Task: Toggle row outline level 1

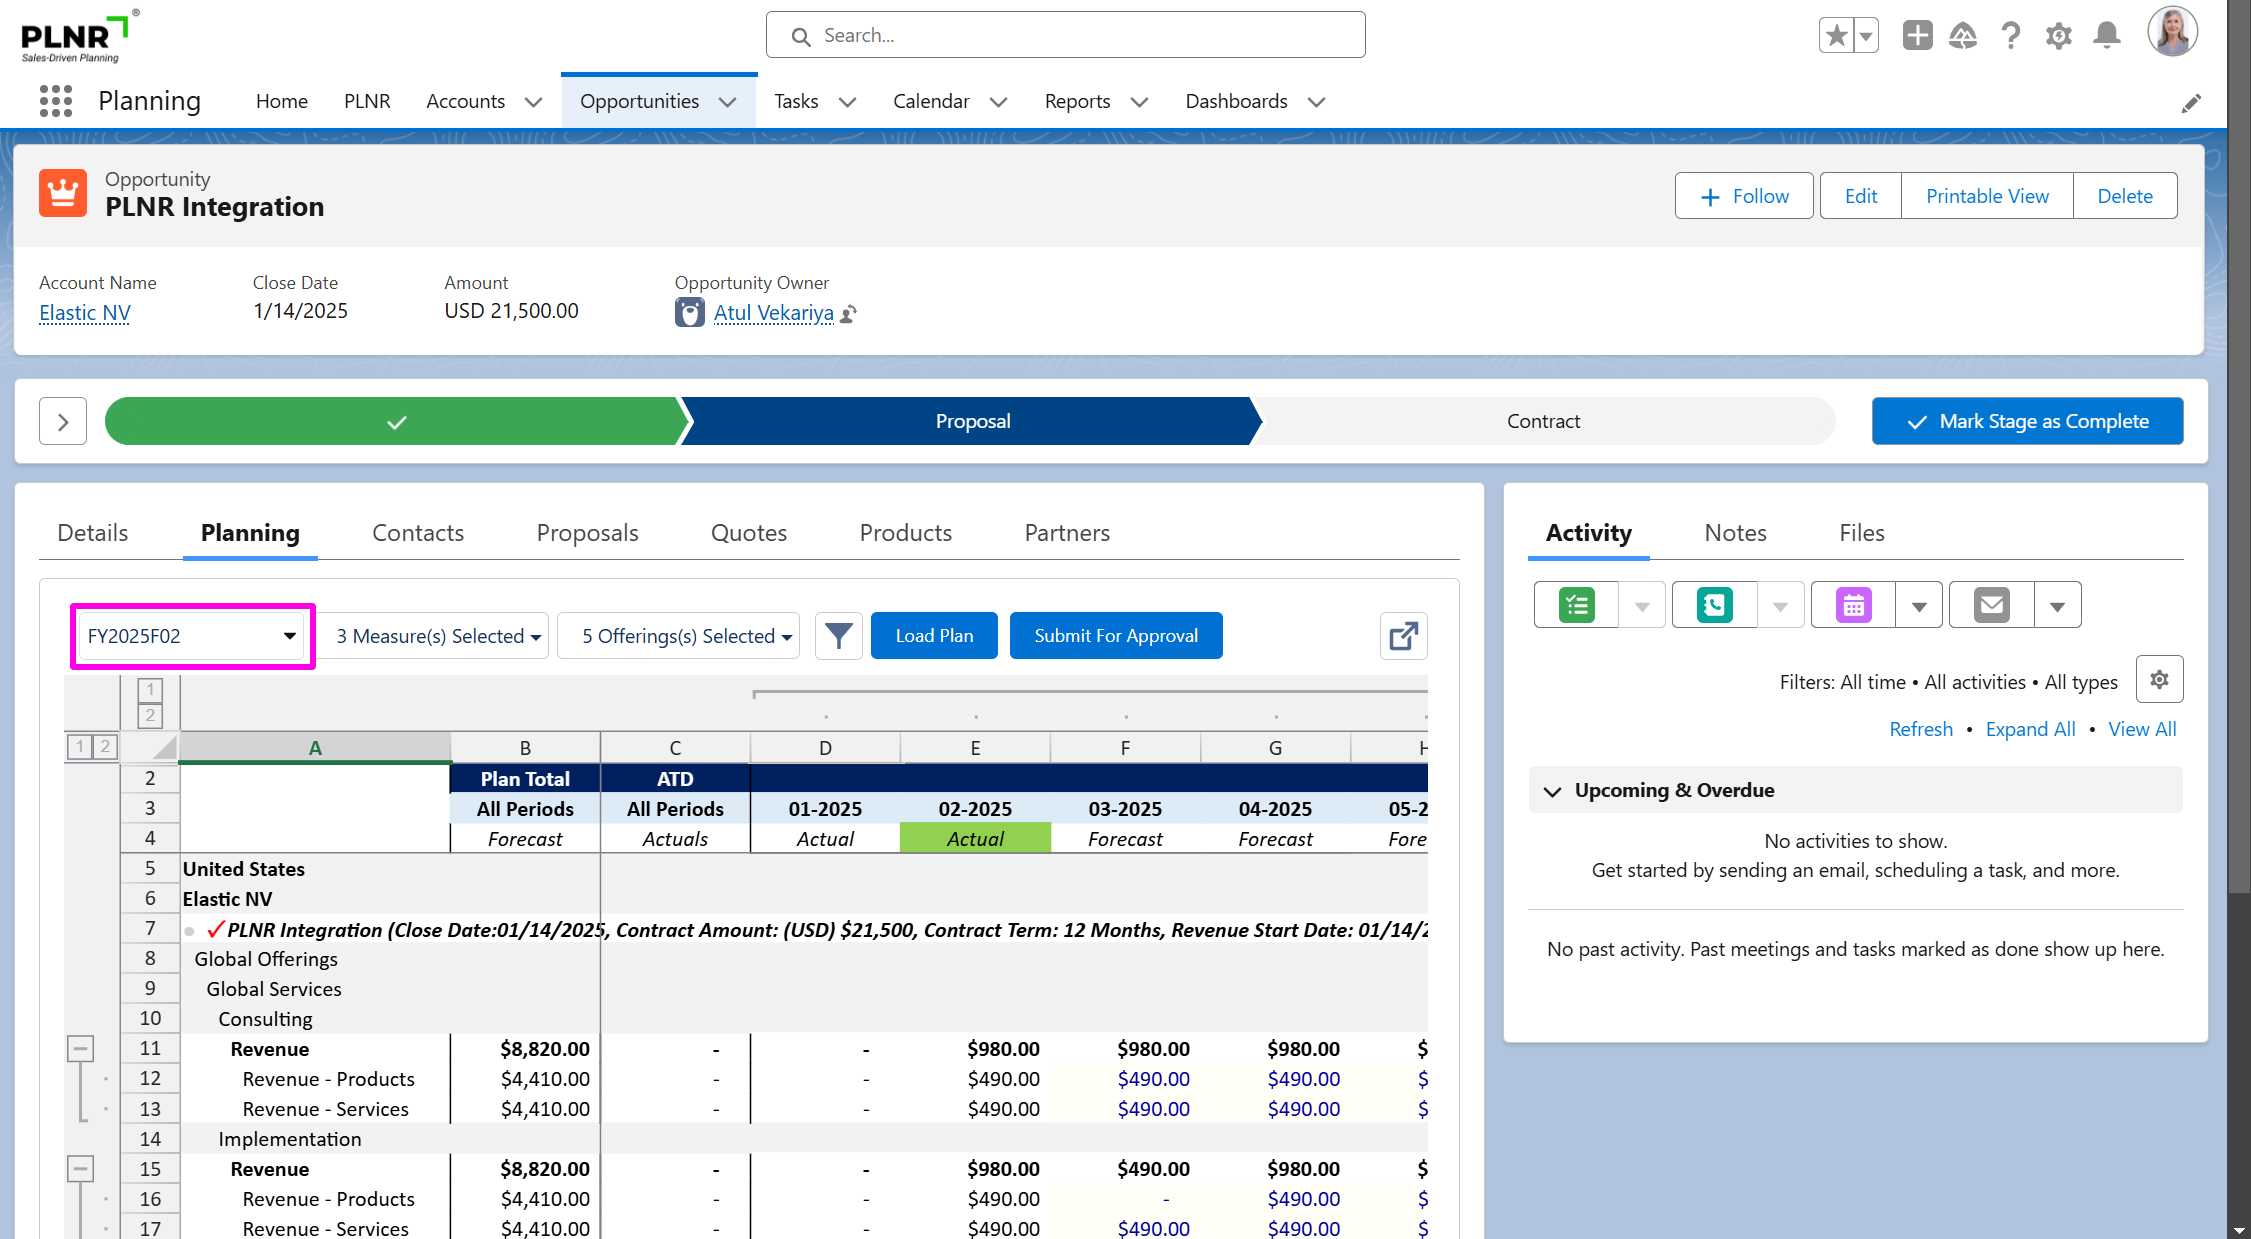Action: pyautogui.click(x=80, y=747)
